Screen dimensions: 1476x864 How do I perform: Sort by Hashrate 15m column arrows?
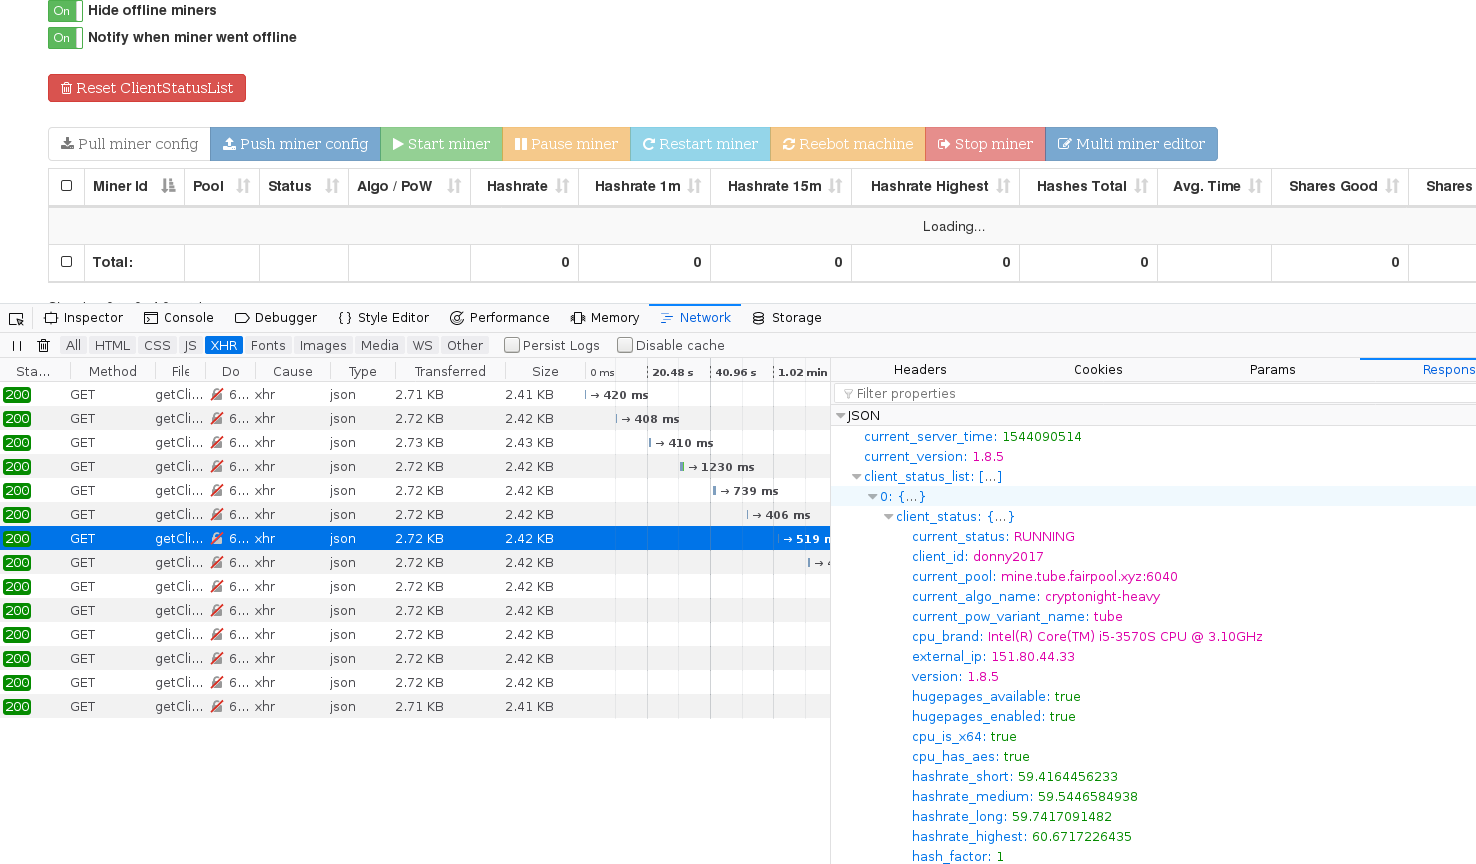tap(835, 186)
